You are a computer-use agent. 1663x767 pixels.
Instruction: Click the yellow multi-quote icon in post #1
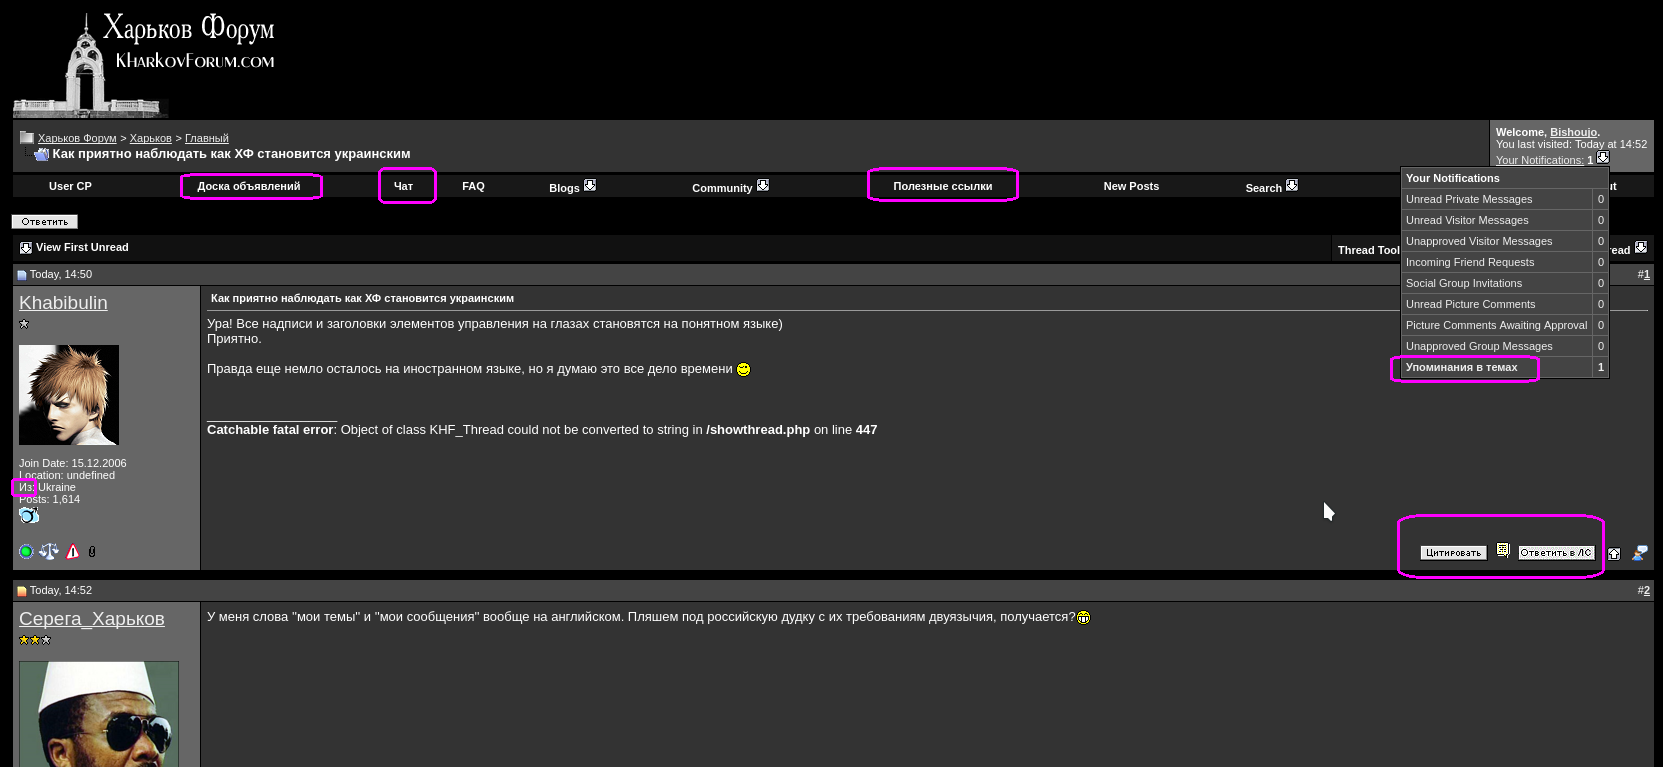(1503, 551)
